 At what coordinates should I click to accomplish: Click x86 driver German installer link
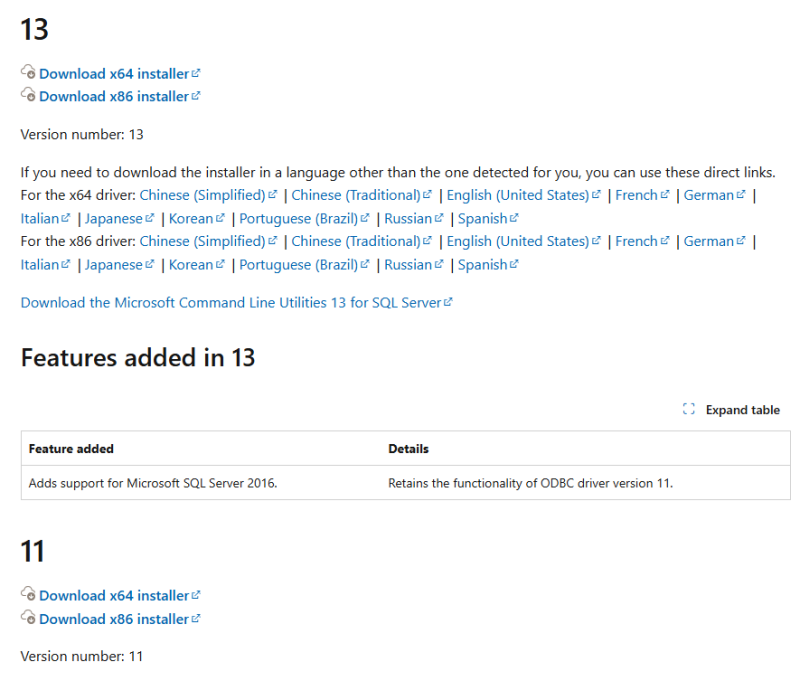[708, 241]
